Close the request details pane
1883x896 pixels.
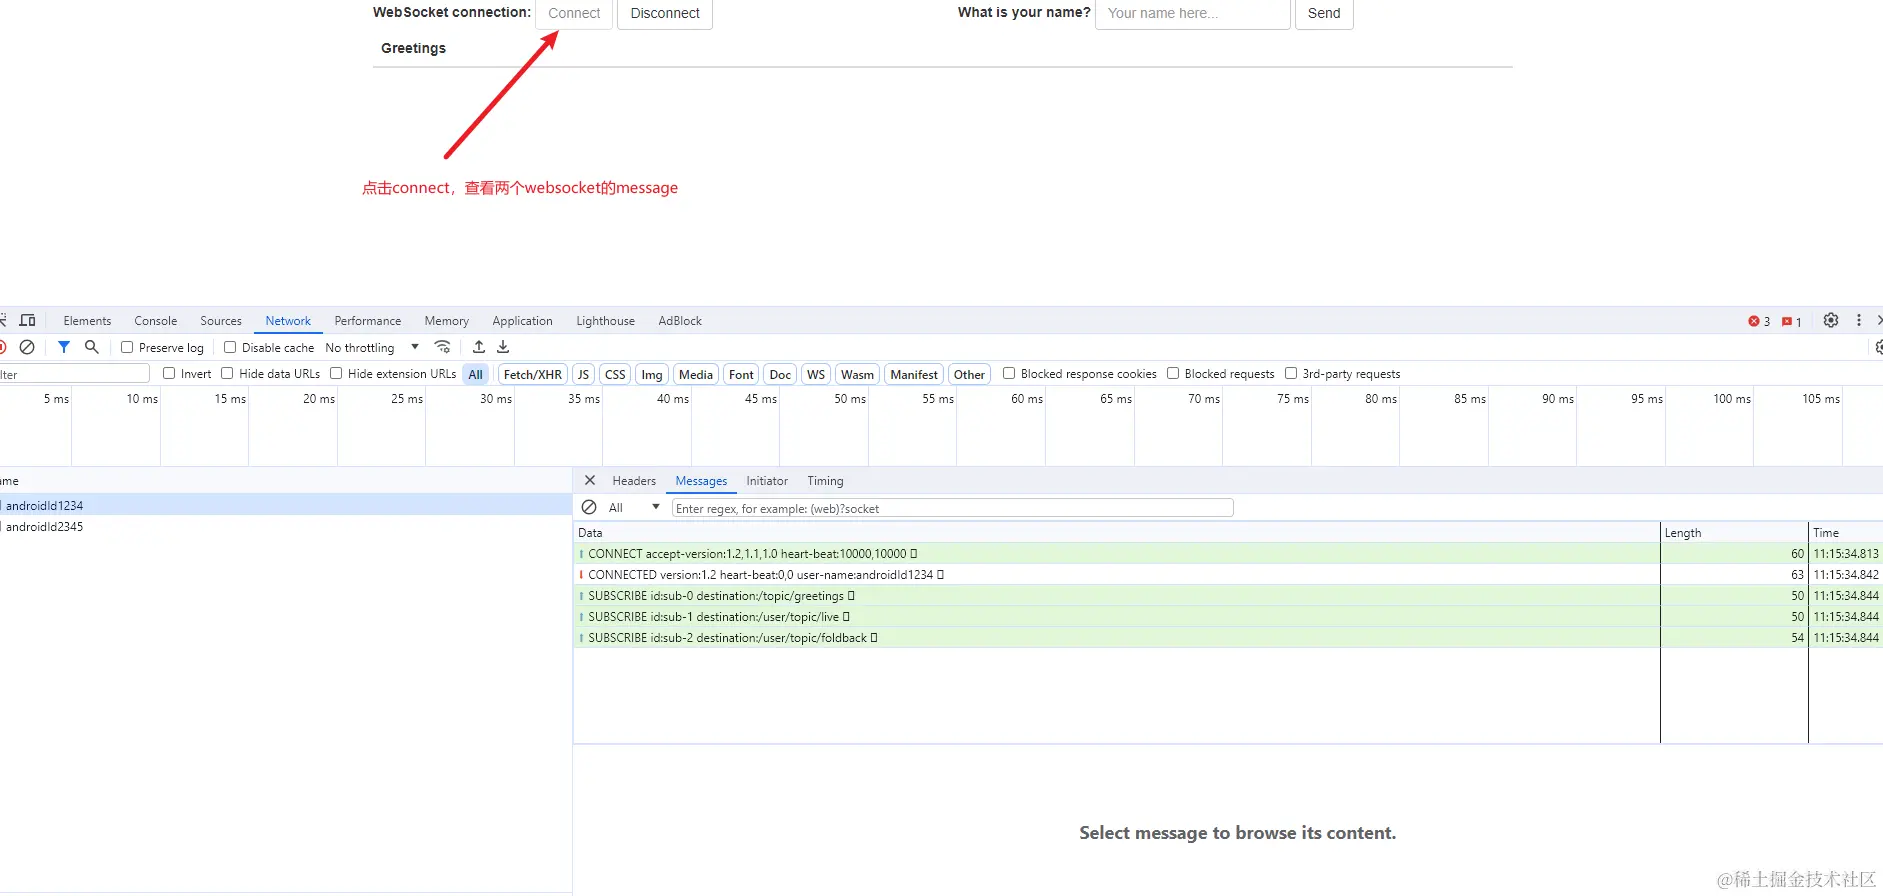[590, 481]
